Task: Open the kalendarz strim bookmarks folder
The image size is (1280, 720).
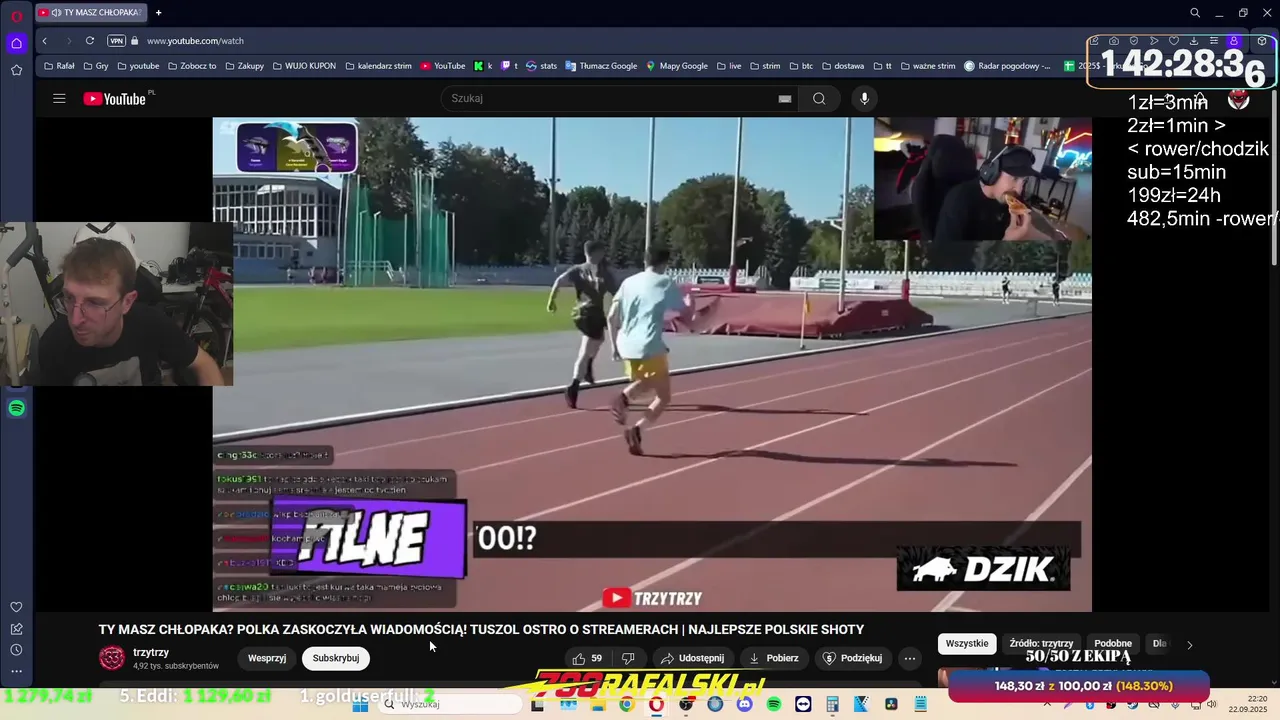Action: (x=378, y=66)
